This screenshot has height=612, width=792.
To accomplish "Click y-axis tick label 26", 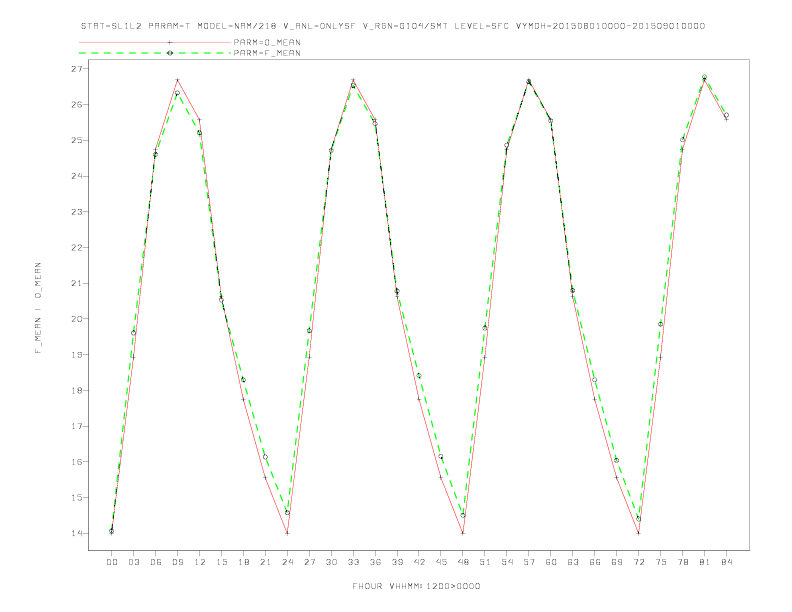I will tap(77, 105).
